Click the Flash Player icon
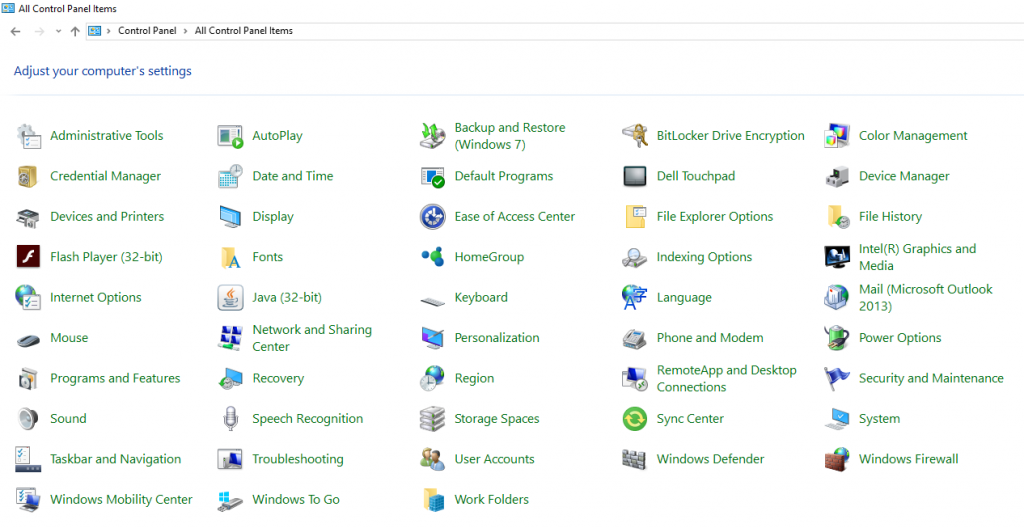 (28, 257)
